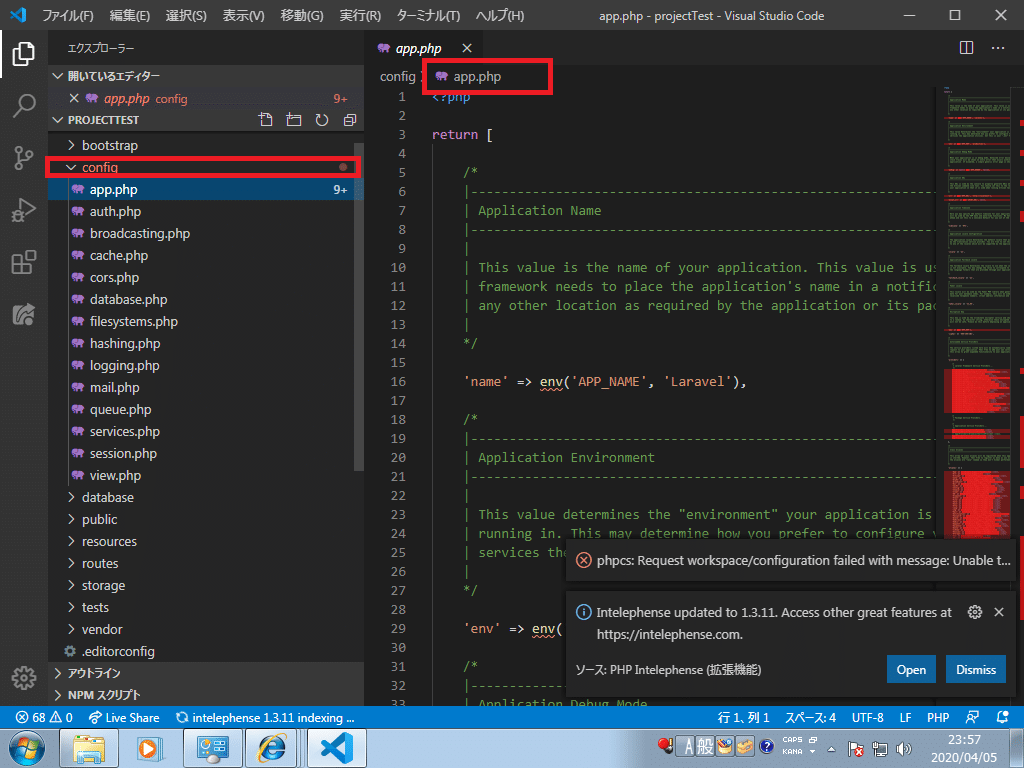Expand the アウトライン section
The height and width of the screenshot is (768, 1024).
pyautogui.click(x=206, y=673)
